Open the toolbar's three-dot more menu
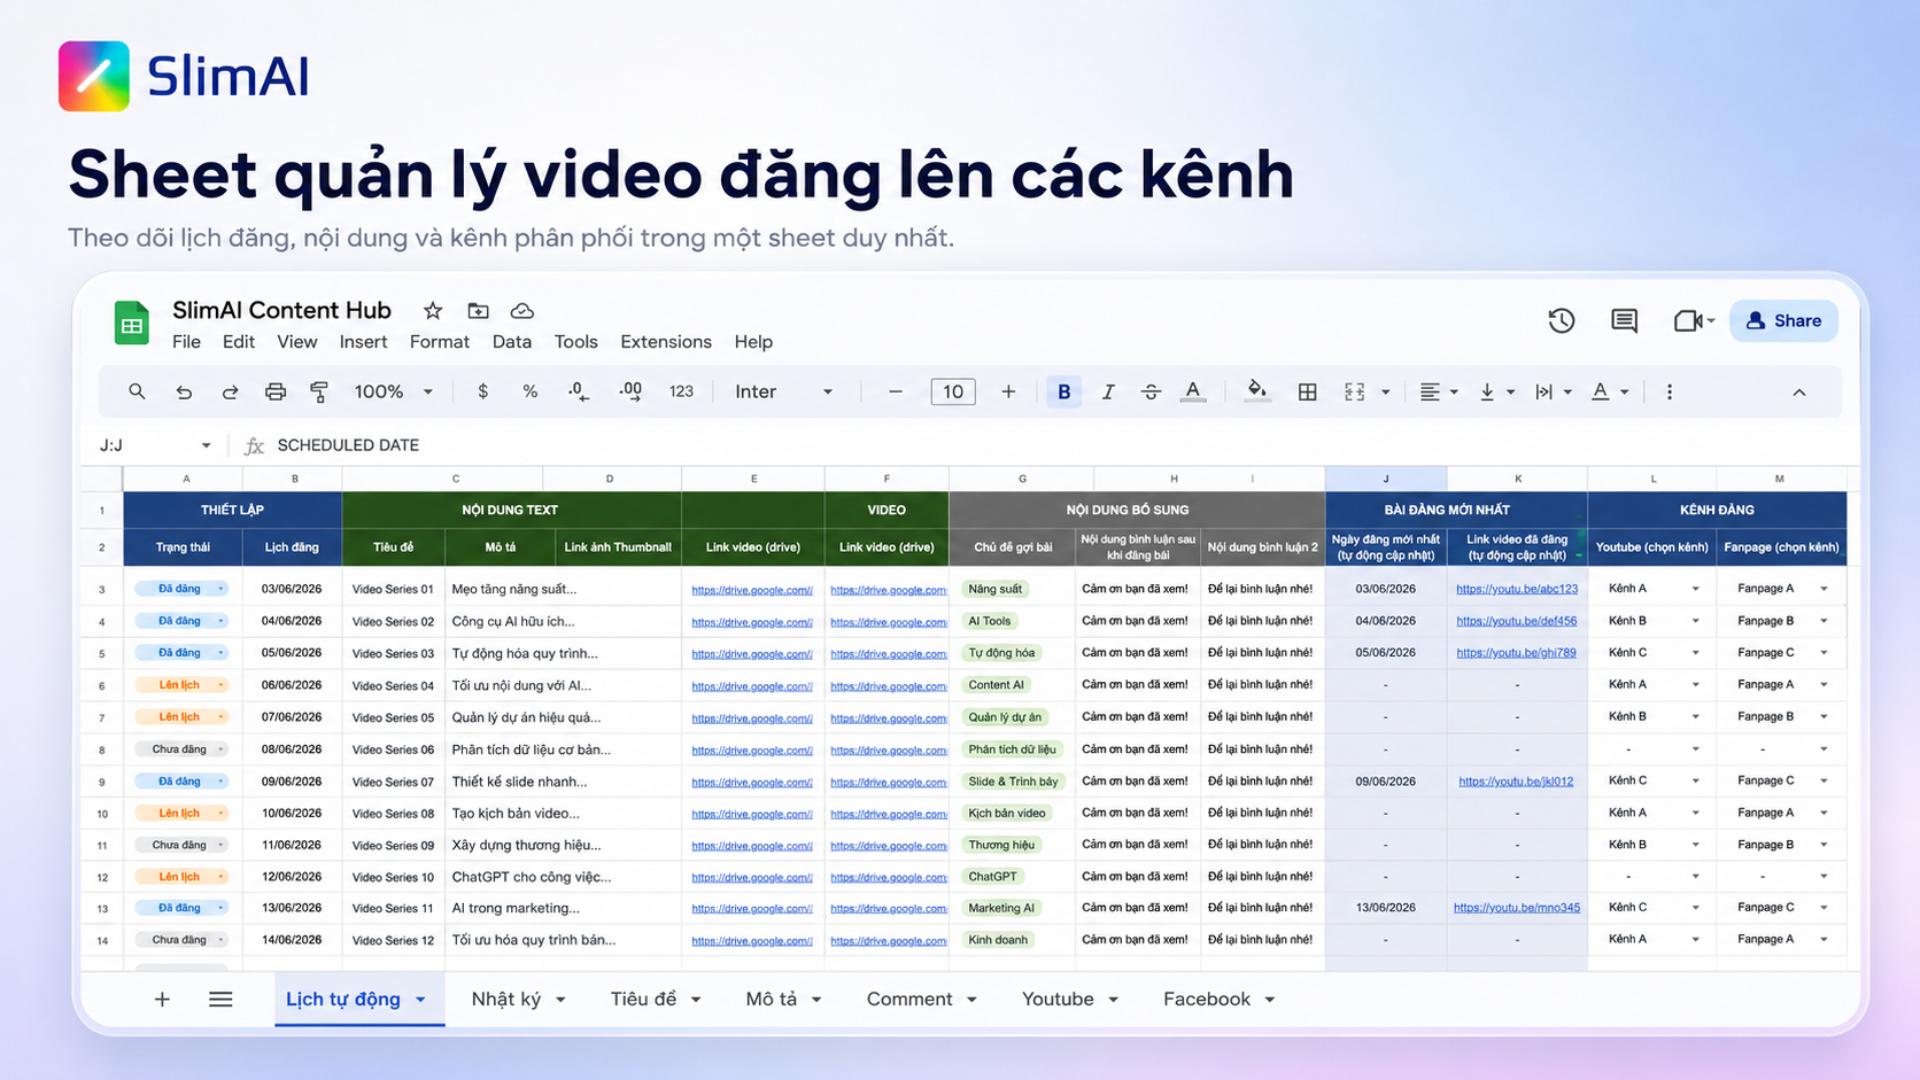 pyautogui.click(x=1669, y=392)
